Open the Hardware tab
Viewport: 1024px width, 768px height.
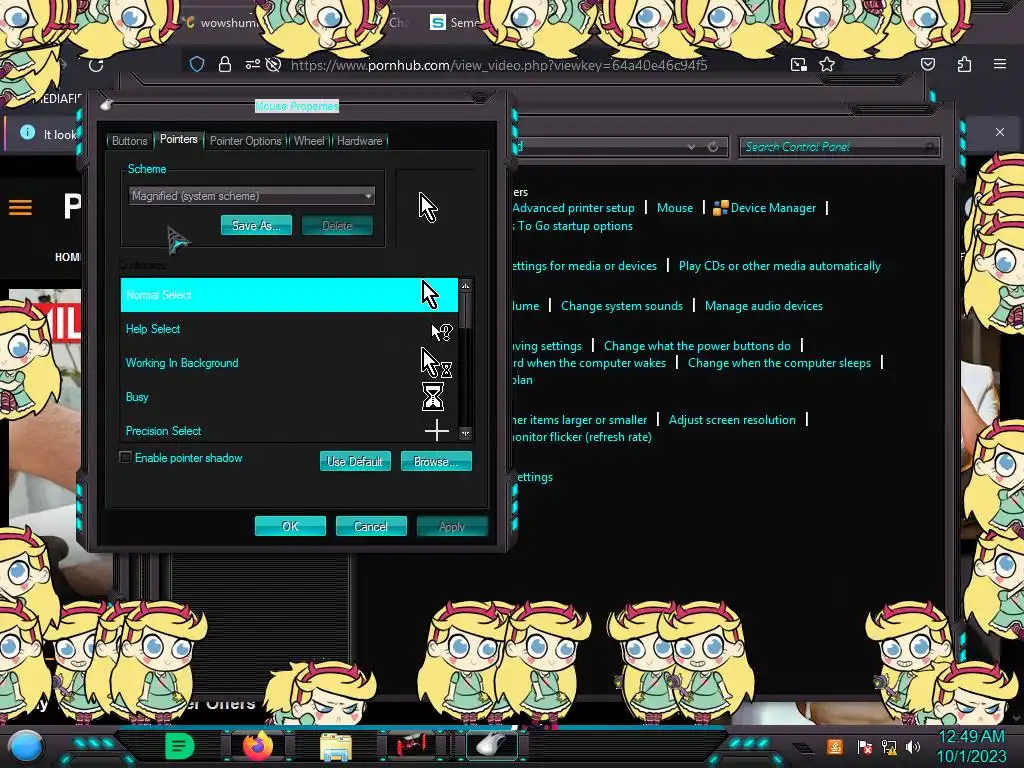(x=360, y=140)
